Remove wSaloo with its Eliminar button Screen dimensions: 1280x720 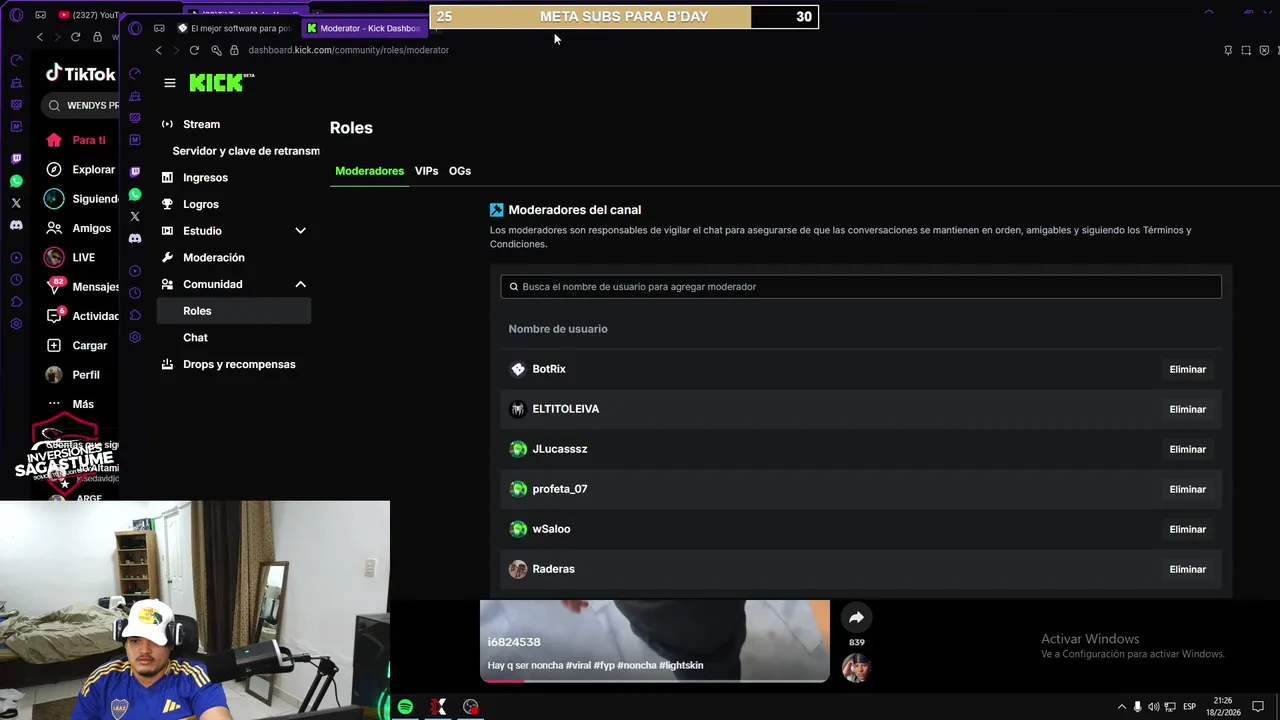point(1188,529)
